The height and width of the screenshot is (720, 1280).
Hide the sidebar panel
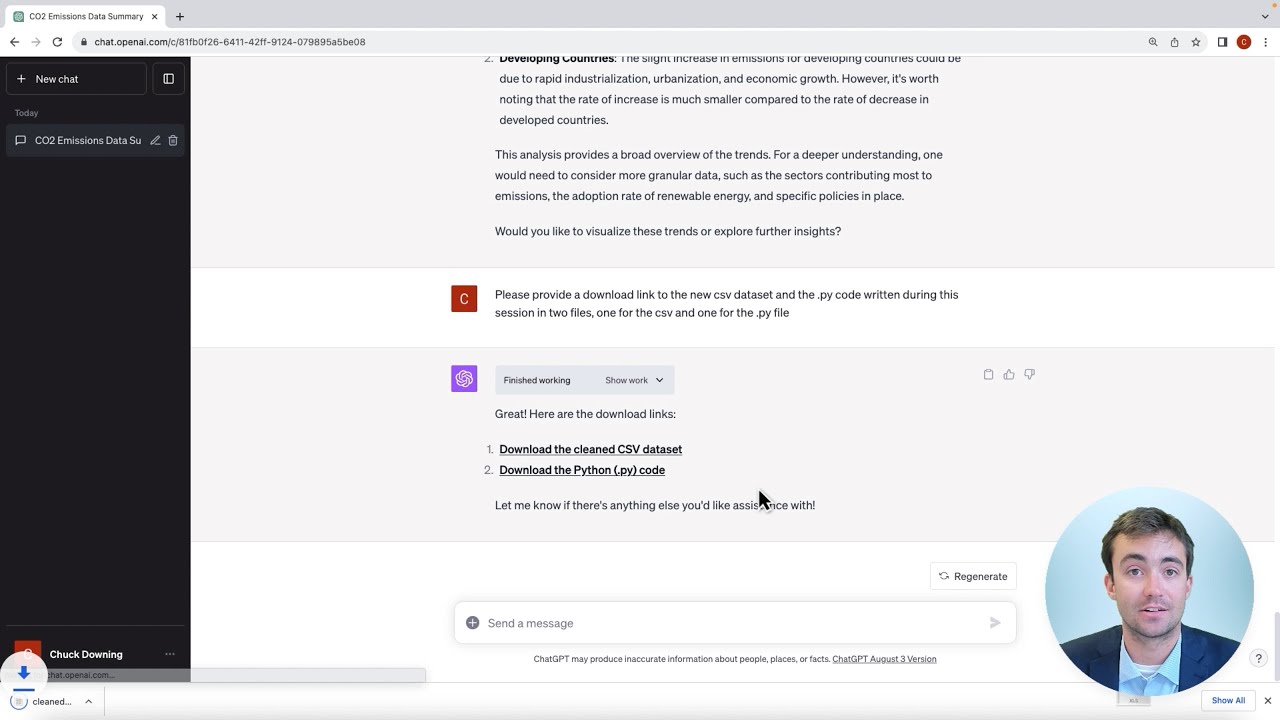pyautogui.click(x=168, y=79)
